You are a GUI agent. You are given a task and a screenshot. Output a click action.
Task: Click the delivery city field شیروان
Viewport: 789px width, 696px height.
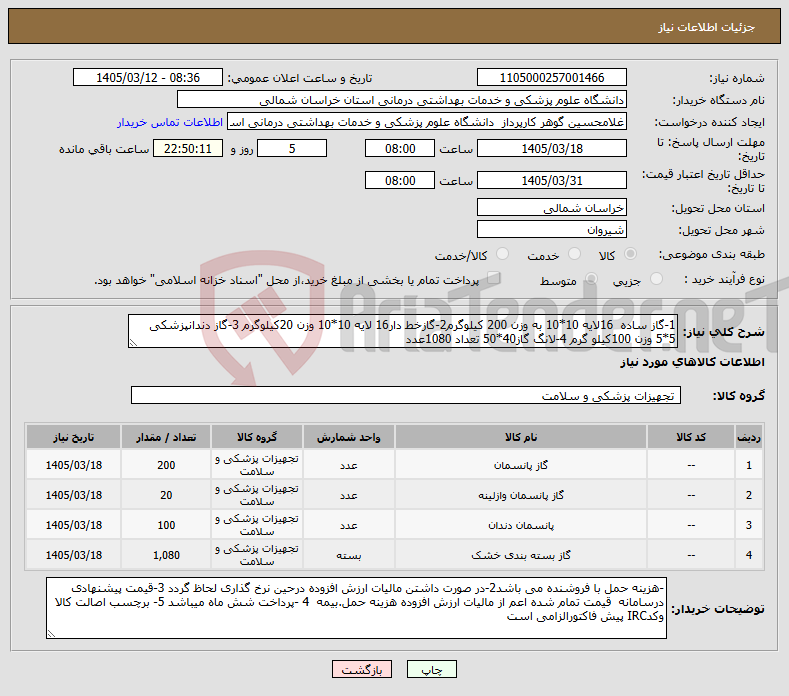coord(551,229)
